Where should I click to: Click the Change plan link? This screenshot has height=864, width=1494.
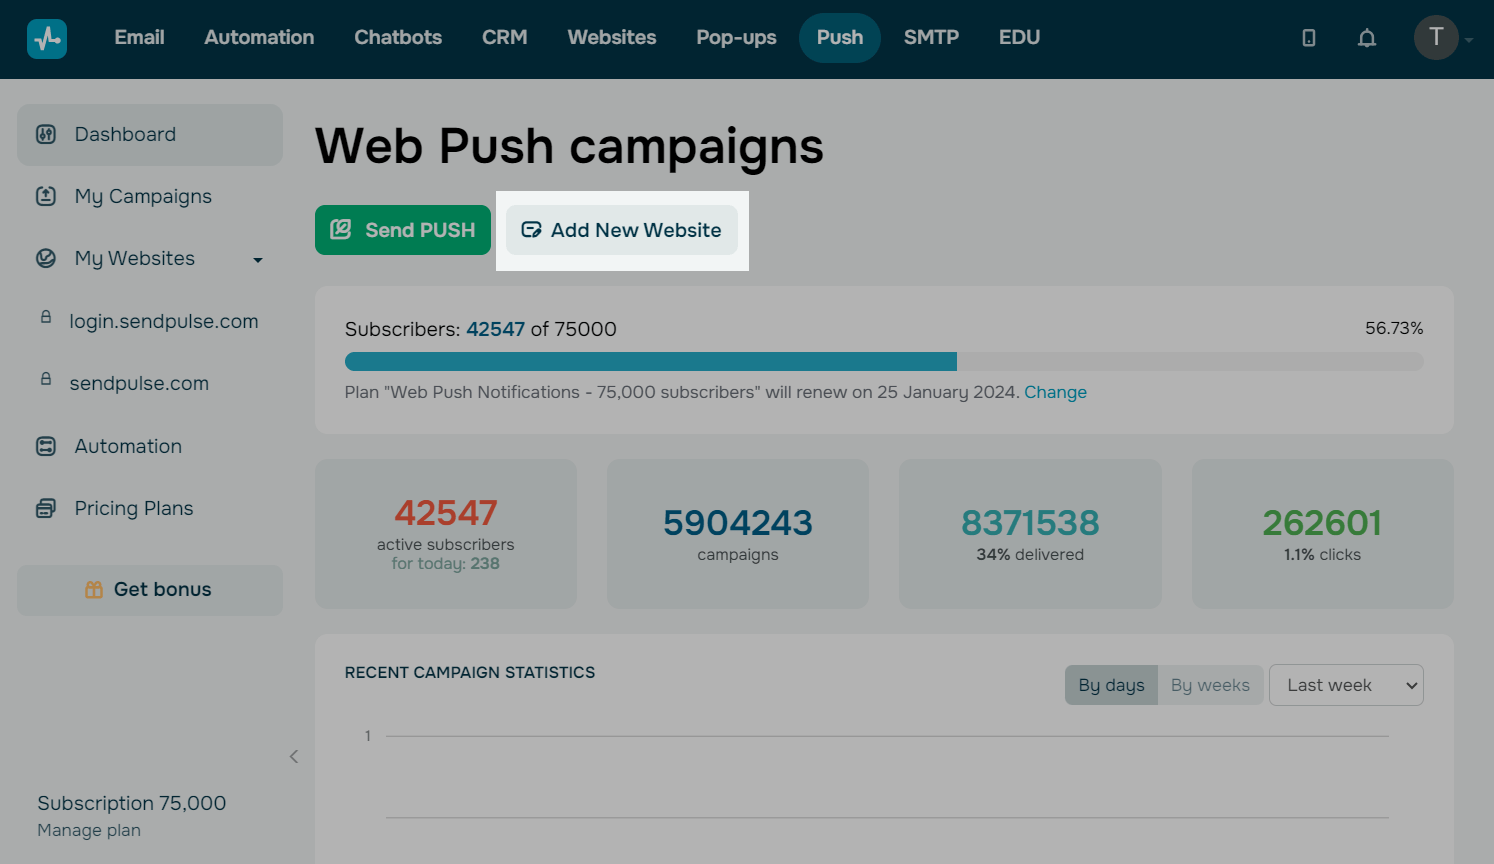tap(1055, 392)
